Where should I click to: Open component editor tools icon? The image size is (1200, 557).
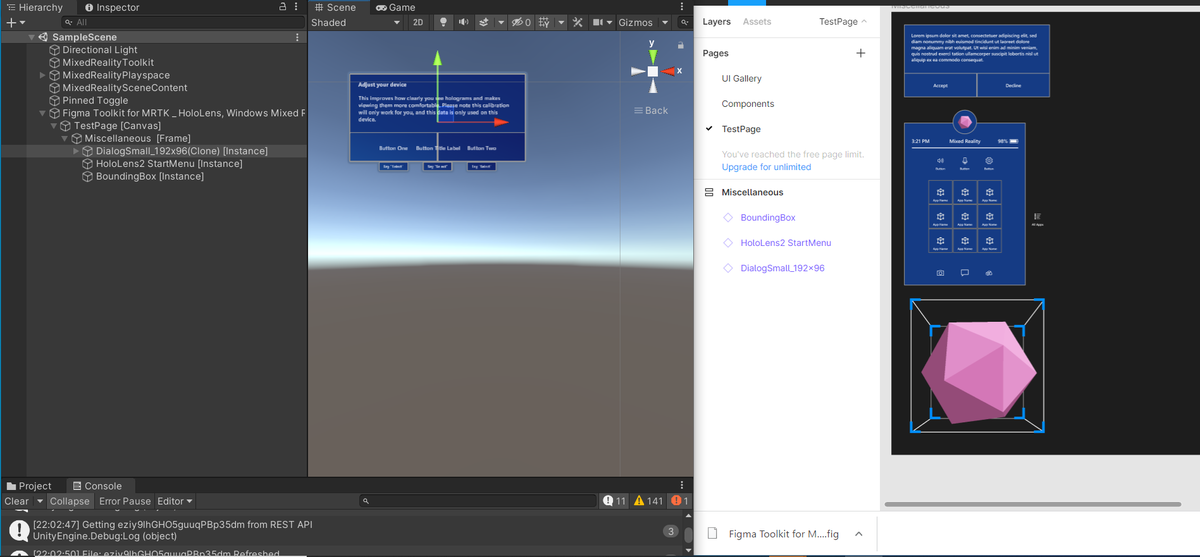577,22
